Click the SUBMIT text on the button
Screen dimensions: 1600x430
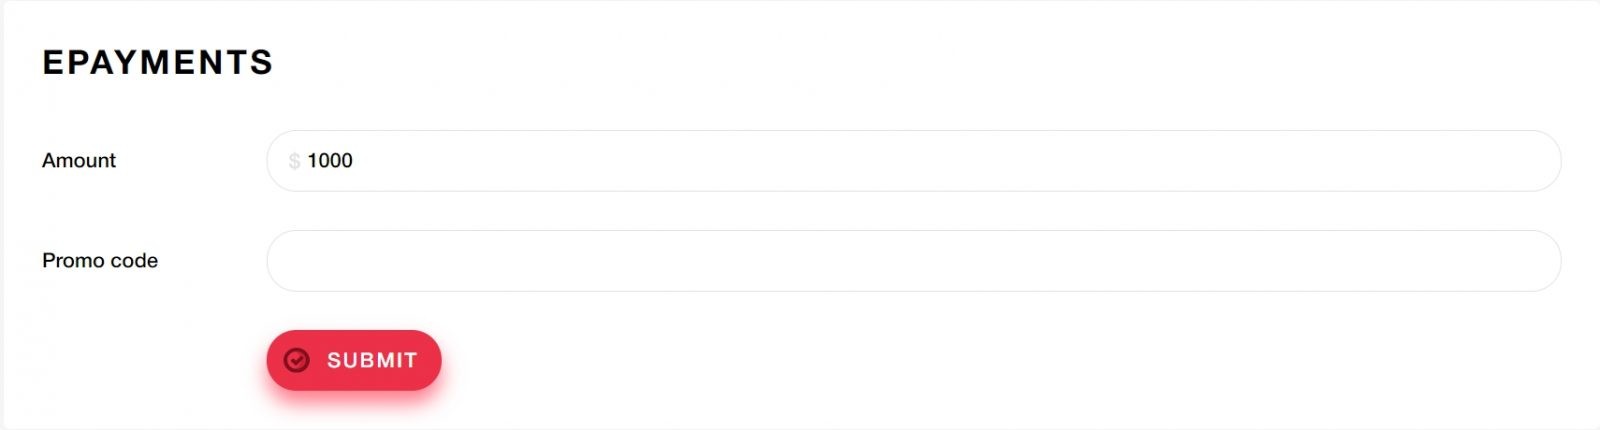point(372,360)
